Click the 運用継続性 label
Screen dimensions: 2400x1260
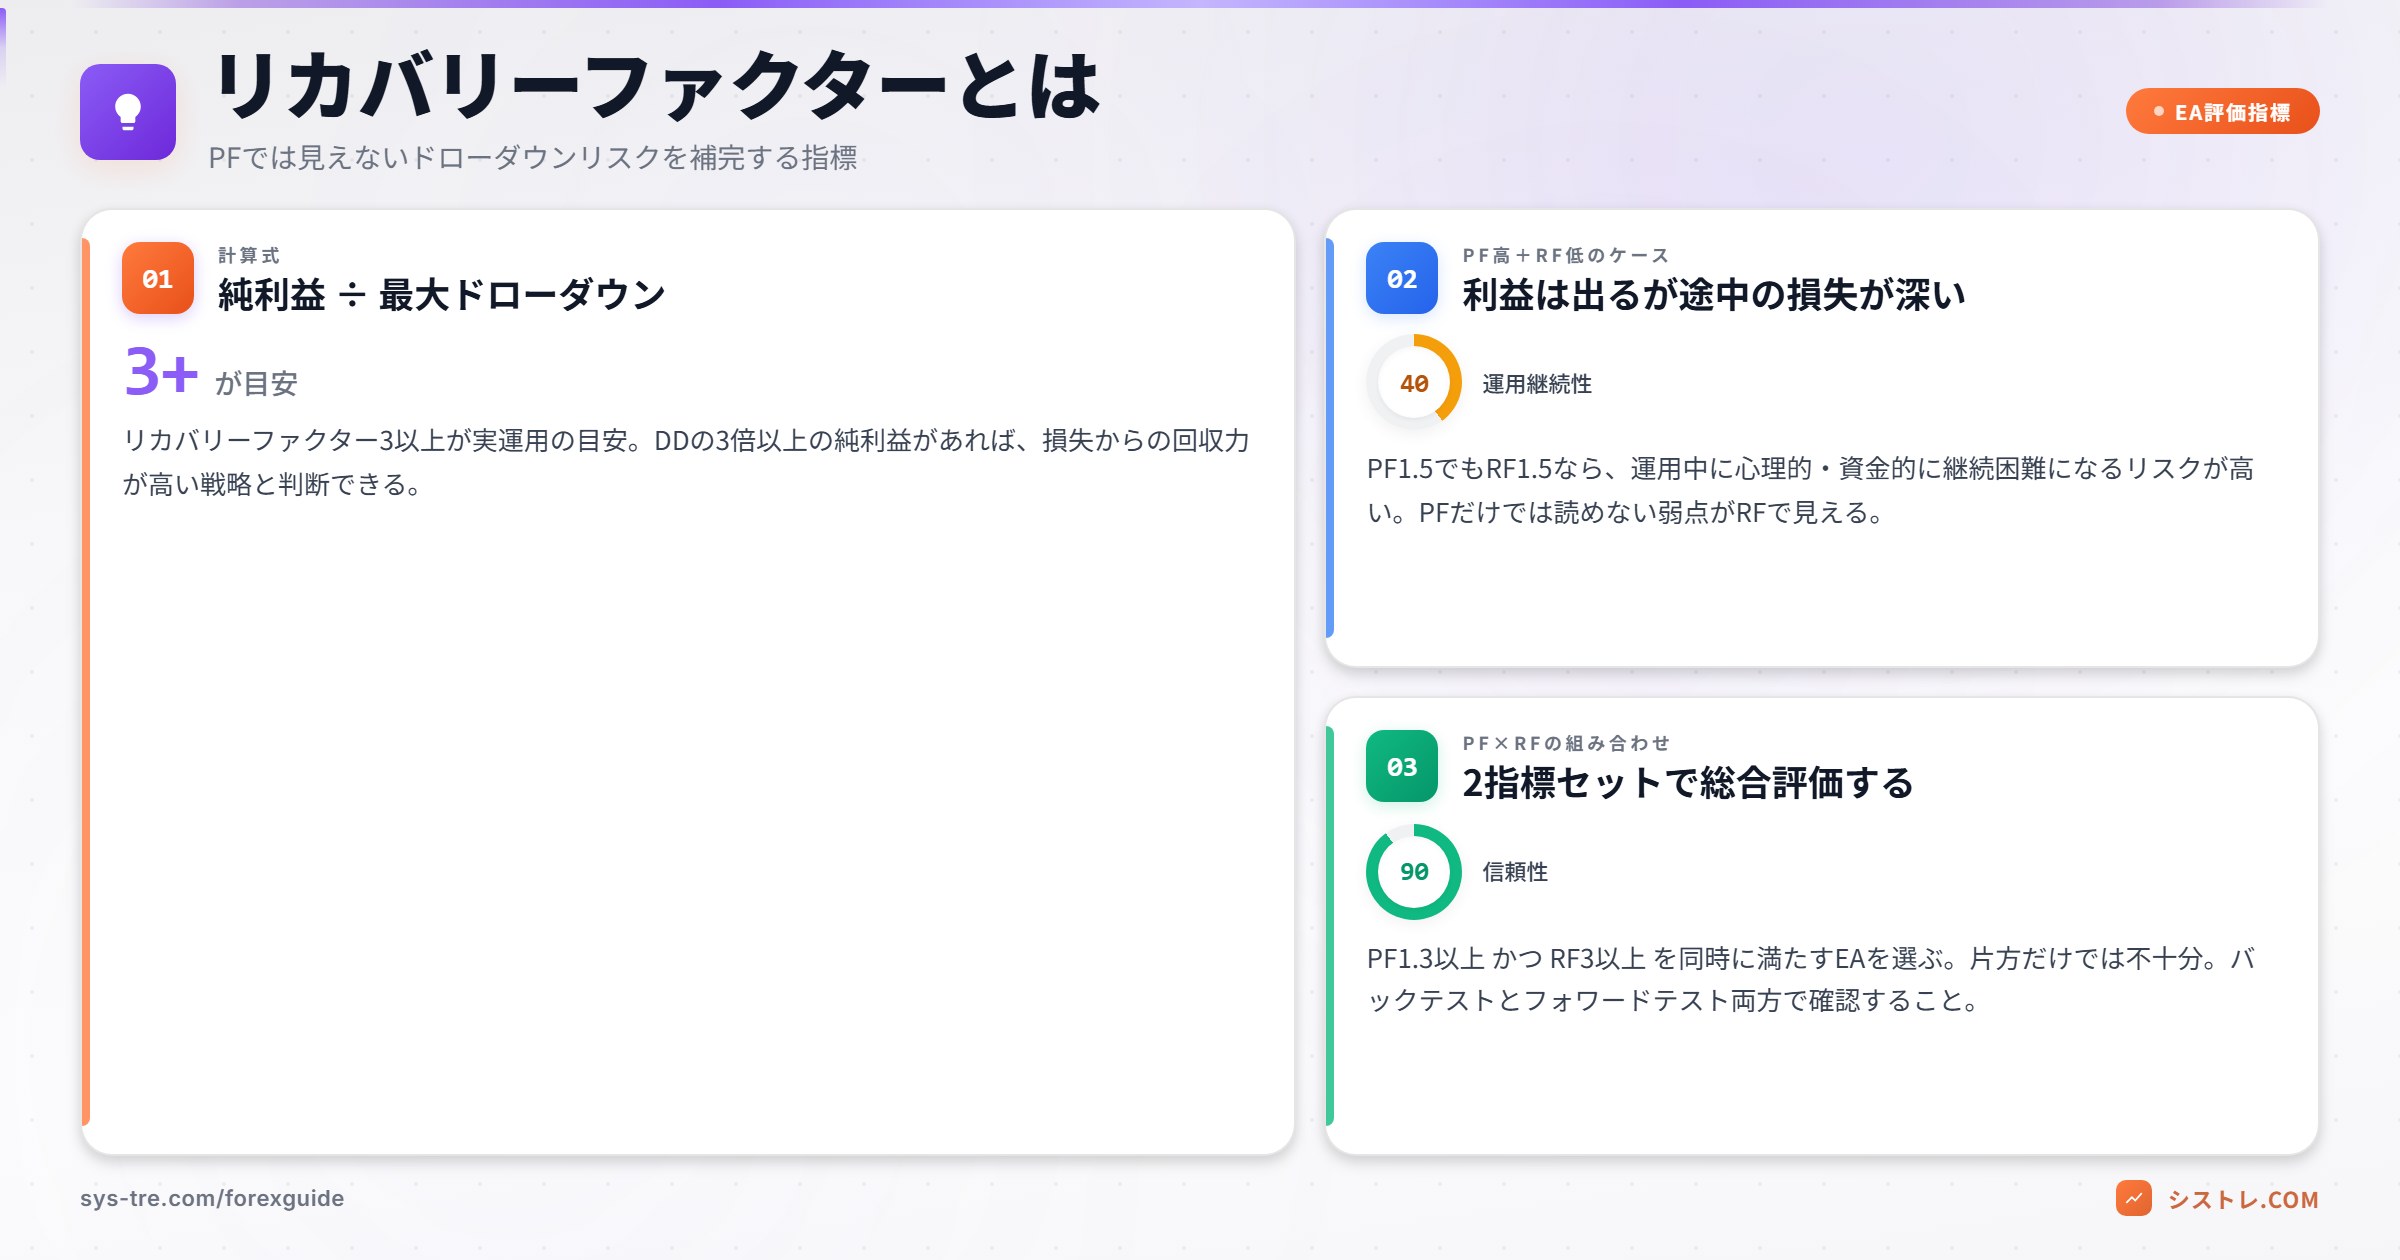tap(1537, 384)
